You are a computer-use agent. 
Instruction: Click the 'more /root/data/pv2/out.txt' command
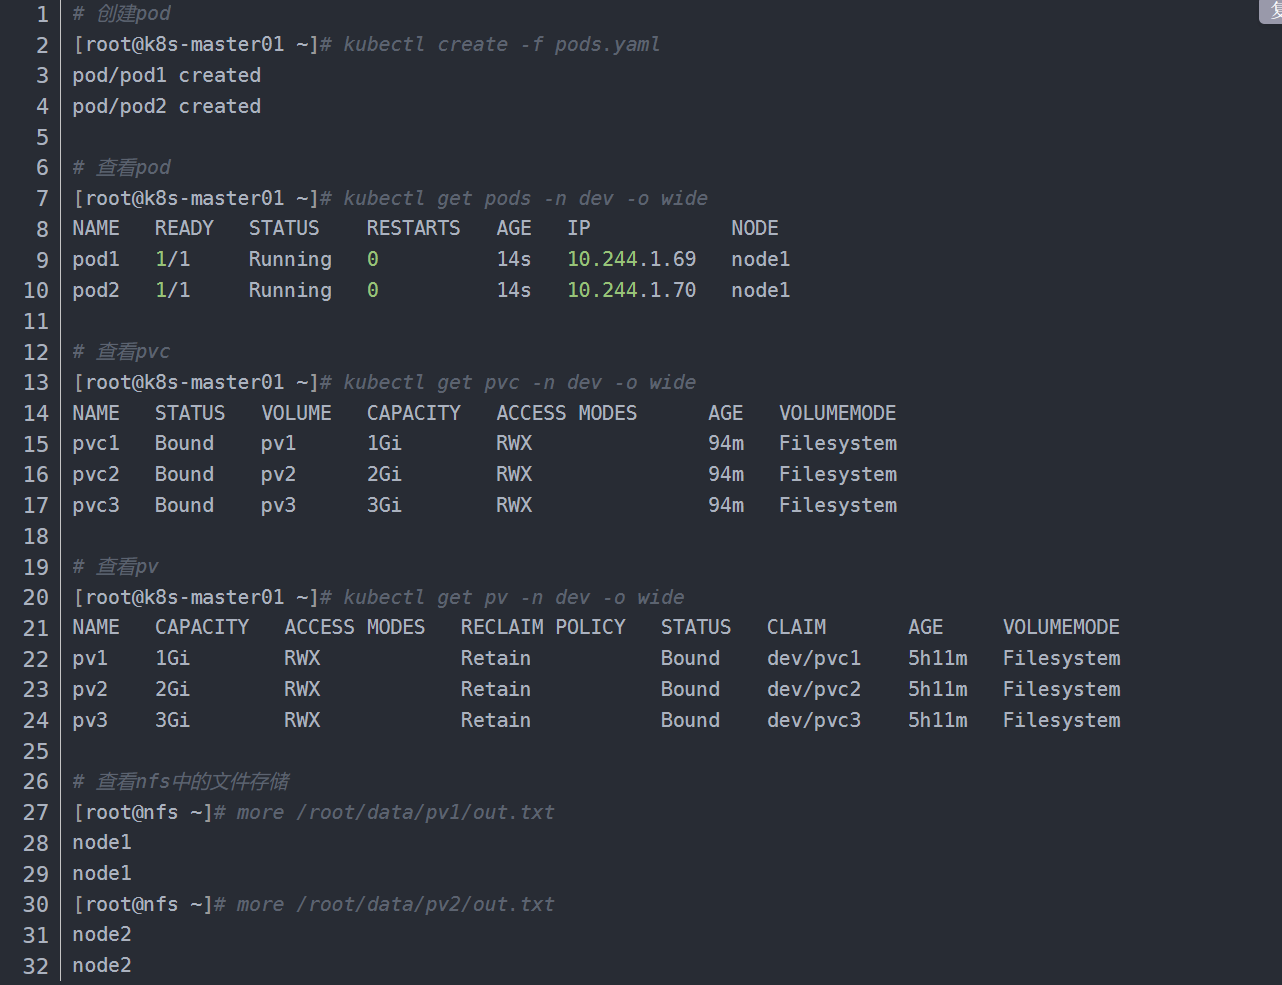(395, 905)
